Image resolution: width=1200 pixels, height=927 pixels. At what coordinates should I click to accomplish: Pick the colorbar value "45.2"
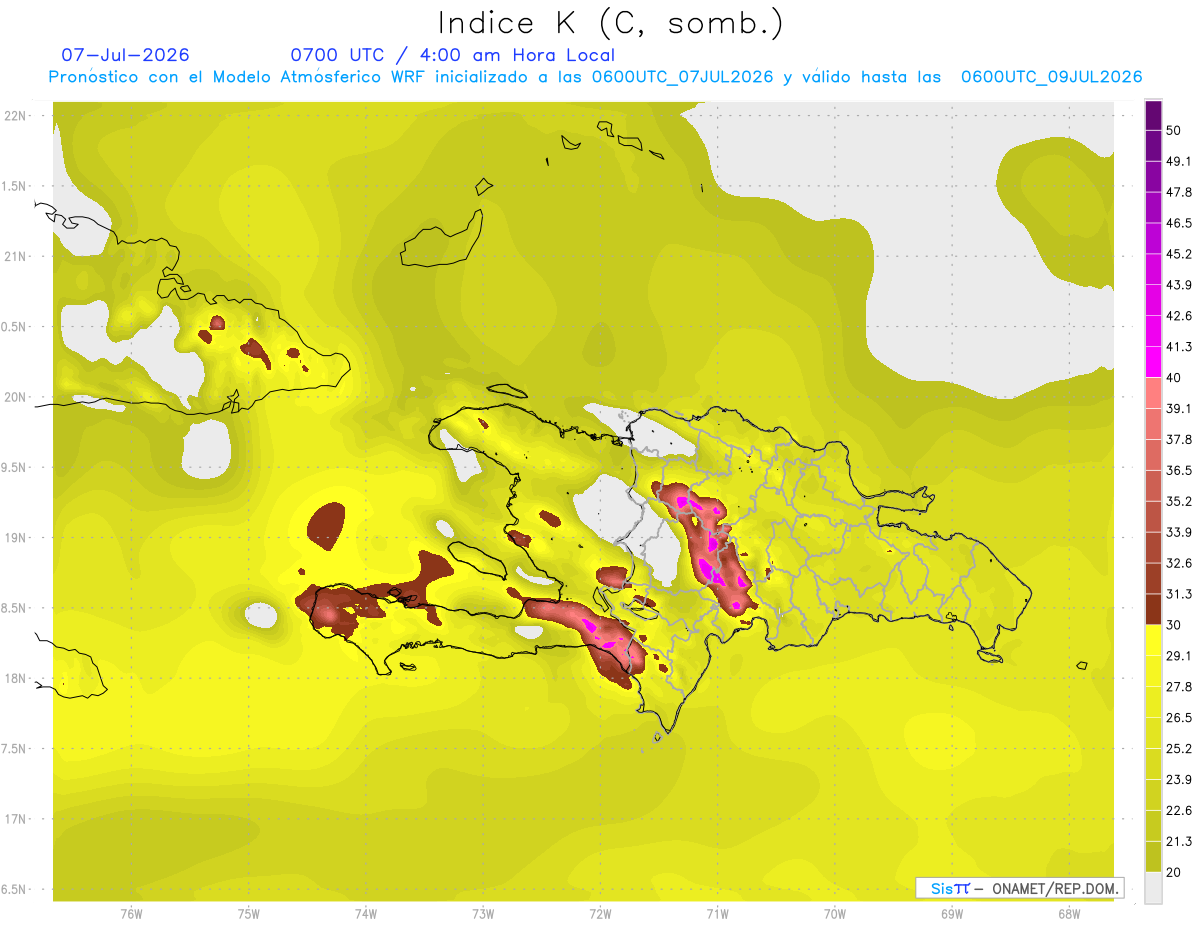click(x=1178, y=254)
